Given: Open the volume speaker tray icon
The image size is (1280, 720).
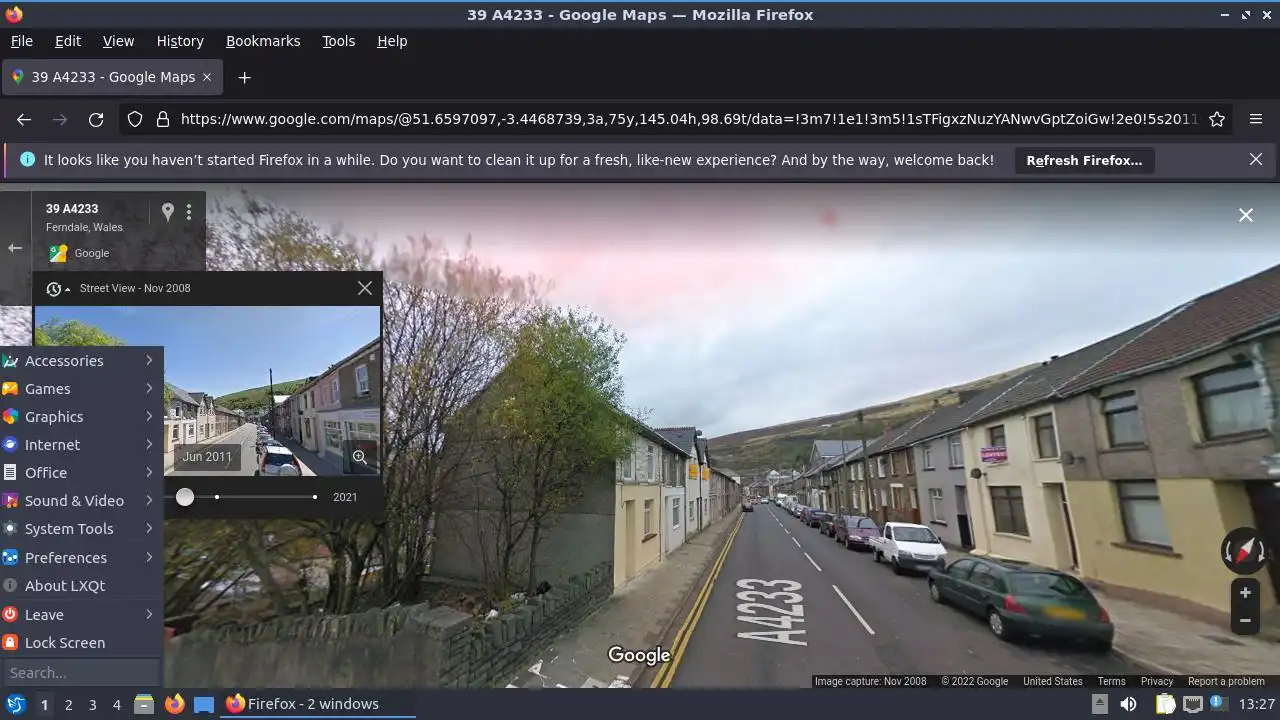Looking at the screenshot, I should point(1128,704).
